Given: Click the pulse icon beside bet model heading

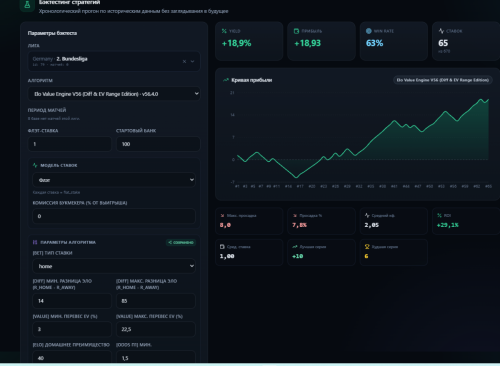Looking at the screenshot, I should pyautogui.click(x=35, y=165).
